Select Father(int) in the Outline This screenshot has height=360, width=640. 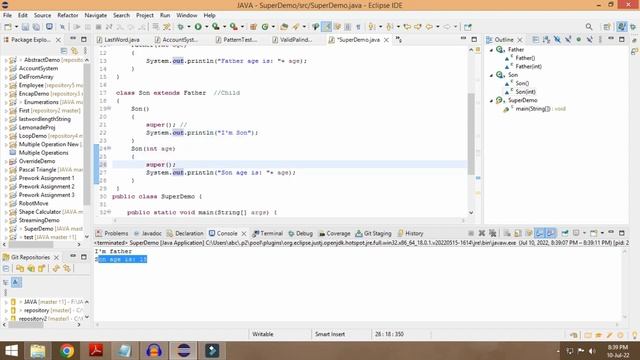point(528,67)
